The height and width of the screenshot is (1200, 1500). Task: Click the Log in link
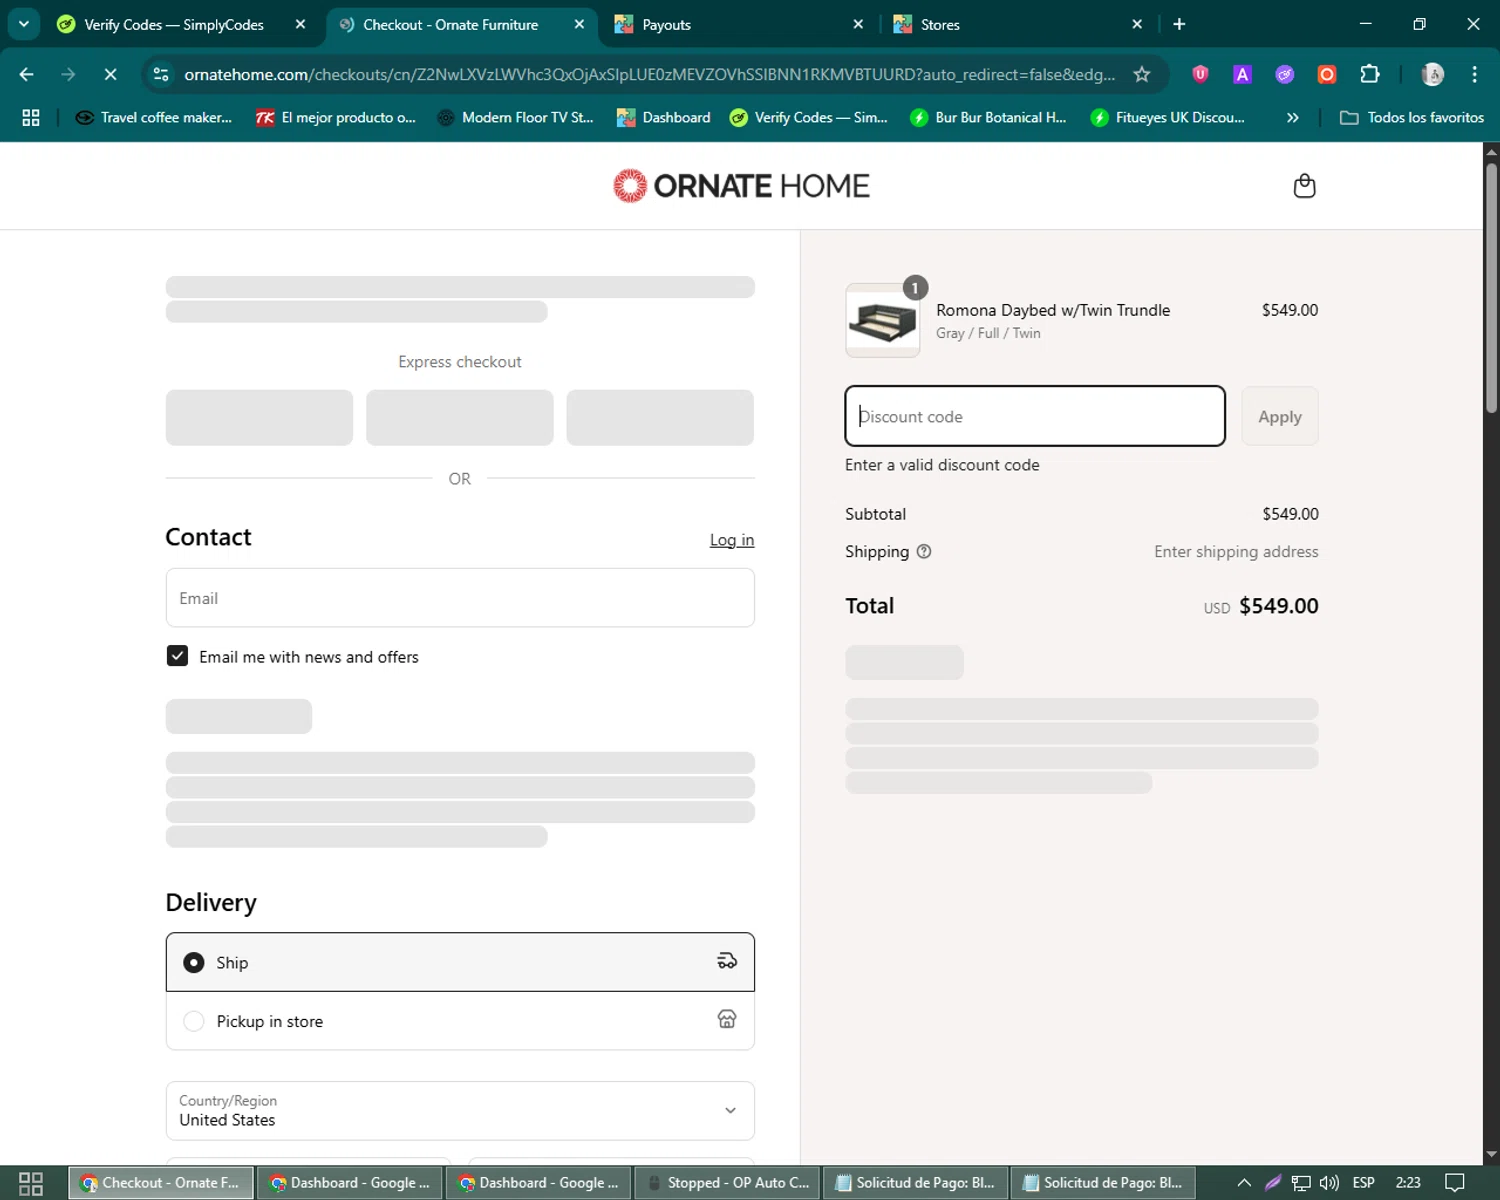[x=732, y=540]
